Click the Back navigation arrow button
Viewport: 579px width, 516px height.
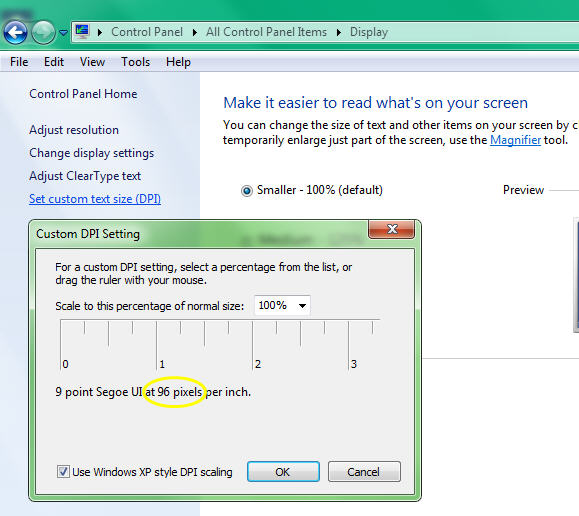pos(16,33)
